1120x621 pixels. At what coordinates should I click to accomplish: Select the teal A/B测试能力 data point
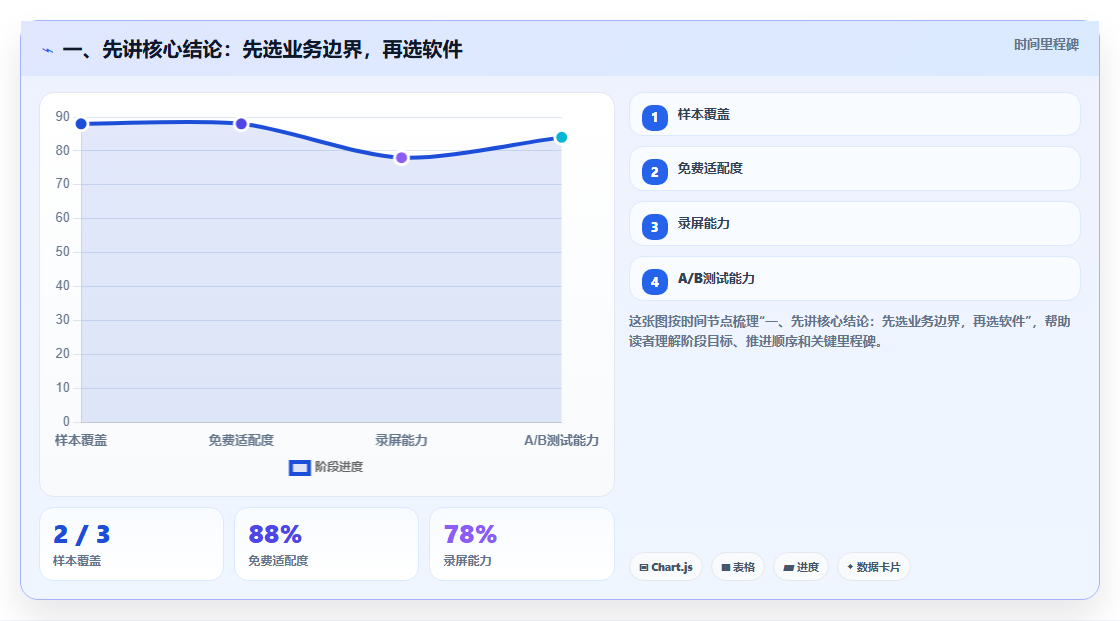(561, 137)
